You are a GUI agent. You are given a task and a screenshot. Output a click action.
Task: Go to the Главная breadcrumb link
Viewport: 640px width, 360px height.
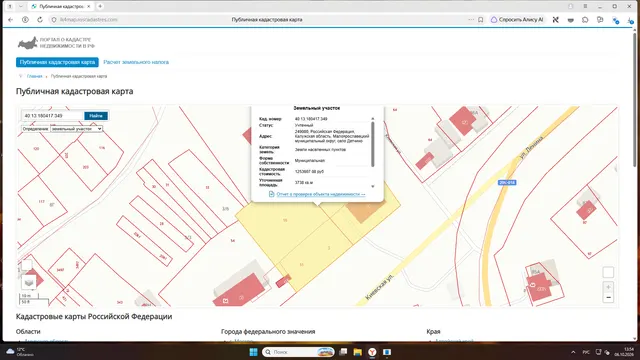[x=34, y=76]
